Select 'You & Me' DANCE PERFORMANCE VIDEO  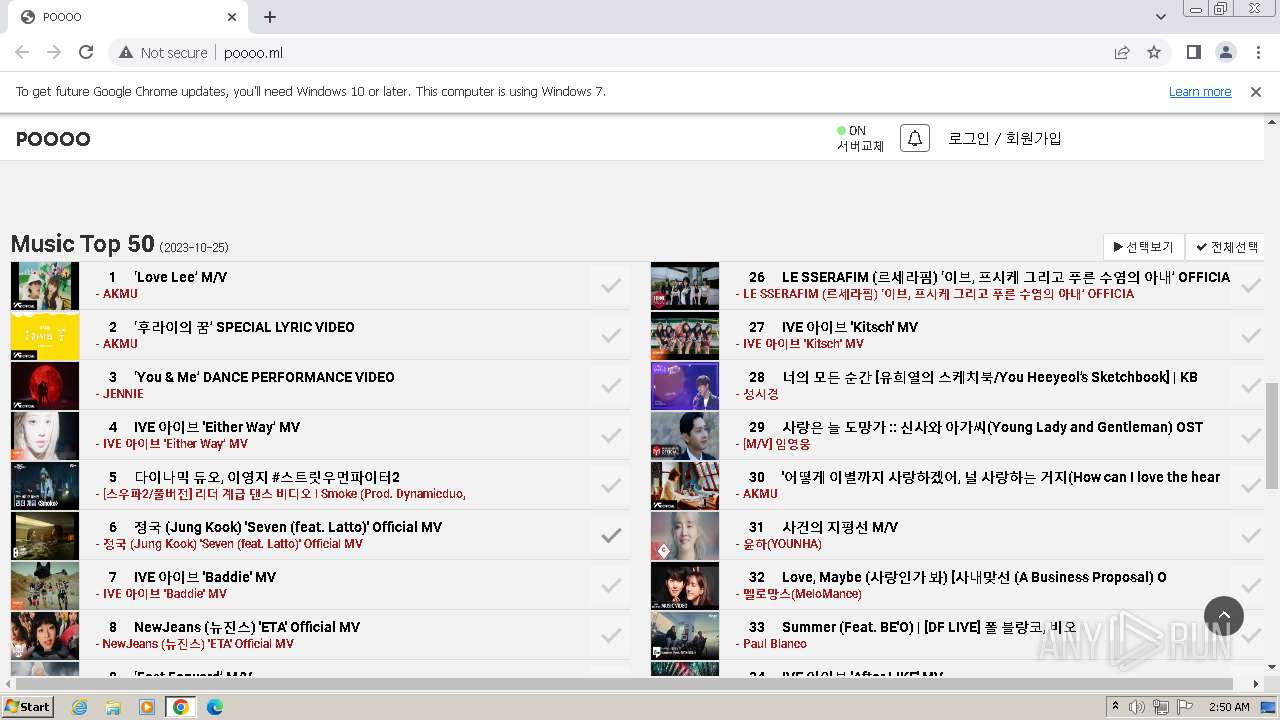click(264, 377)
